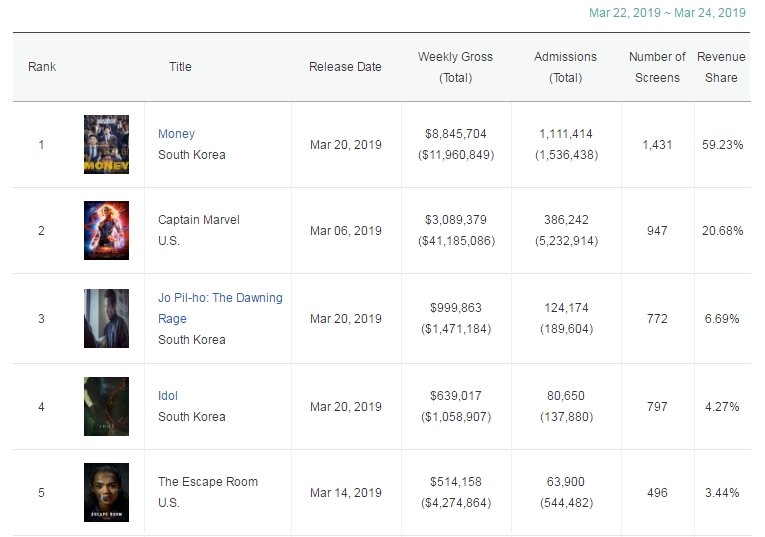
Task: Select The Escape Room title text
Action: (x=208, y=482)
